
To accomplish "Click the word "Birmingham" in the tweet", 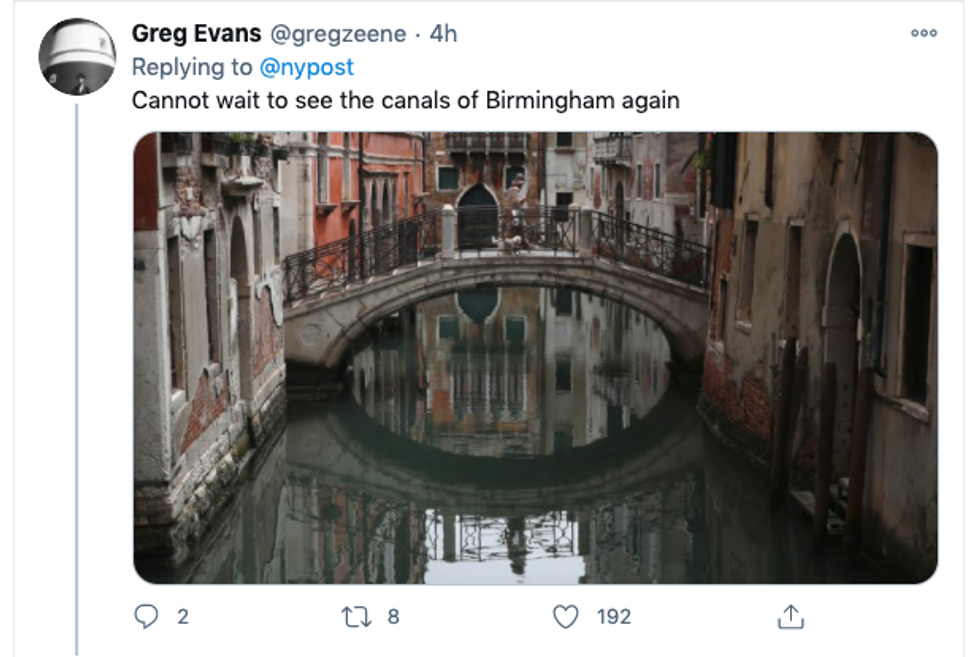I will [x=549, y=101].
